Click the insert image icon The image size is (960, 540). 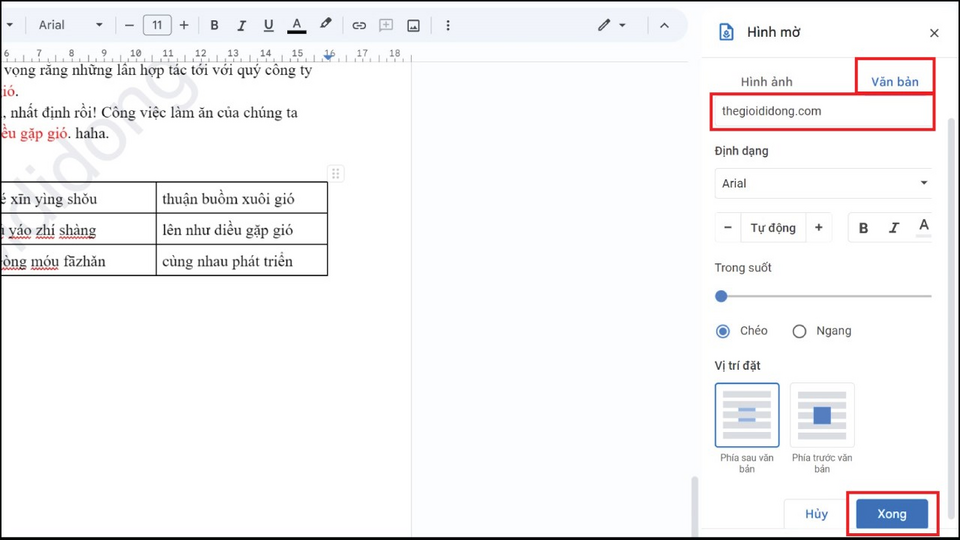(x=413, y=25)
